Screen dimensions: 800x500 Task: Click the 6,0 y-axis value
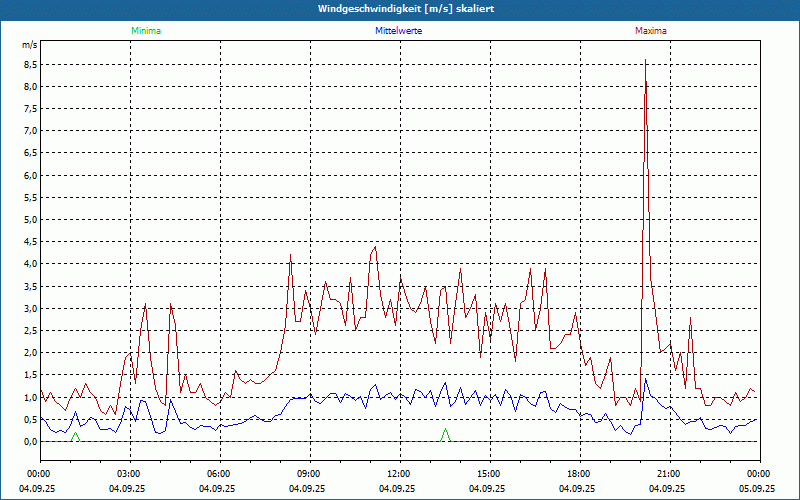[x=30, y=176]
